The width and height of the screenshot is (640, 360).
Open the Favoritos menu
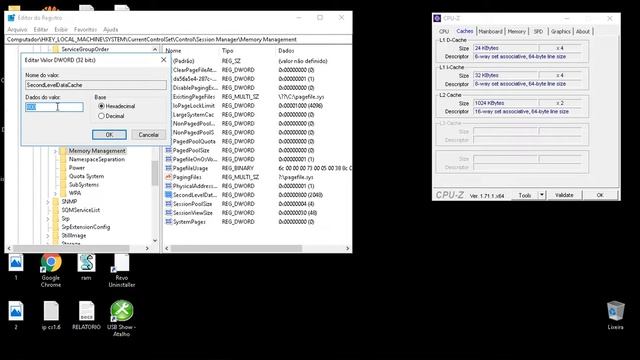coord(85,29)
